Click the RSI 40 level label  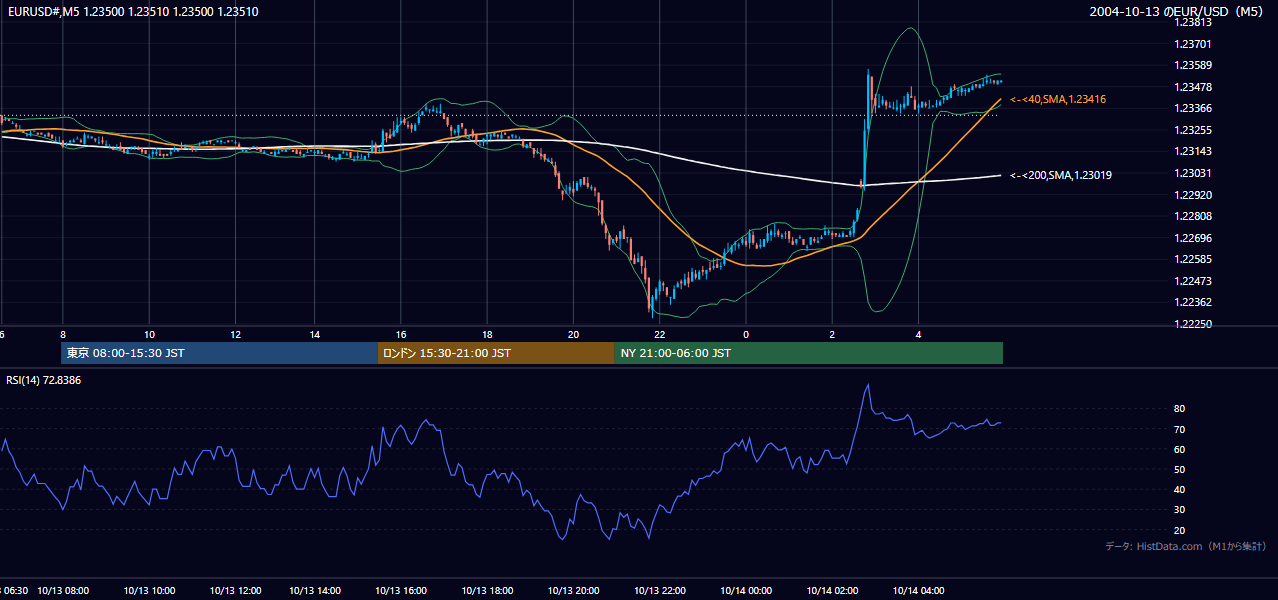coord(1179,489)
